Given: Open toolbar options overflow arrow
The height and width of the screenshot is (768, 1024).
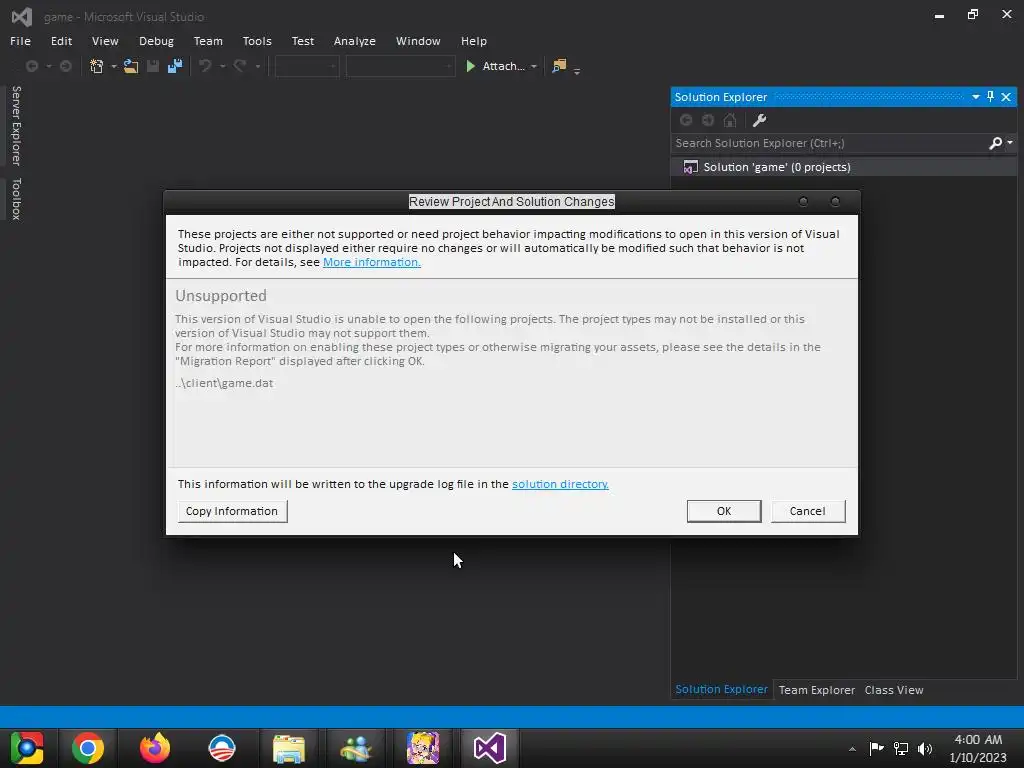Looking at the screenshot, I should pos(577,70).
